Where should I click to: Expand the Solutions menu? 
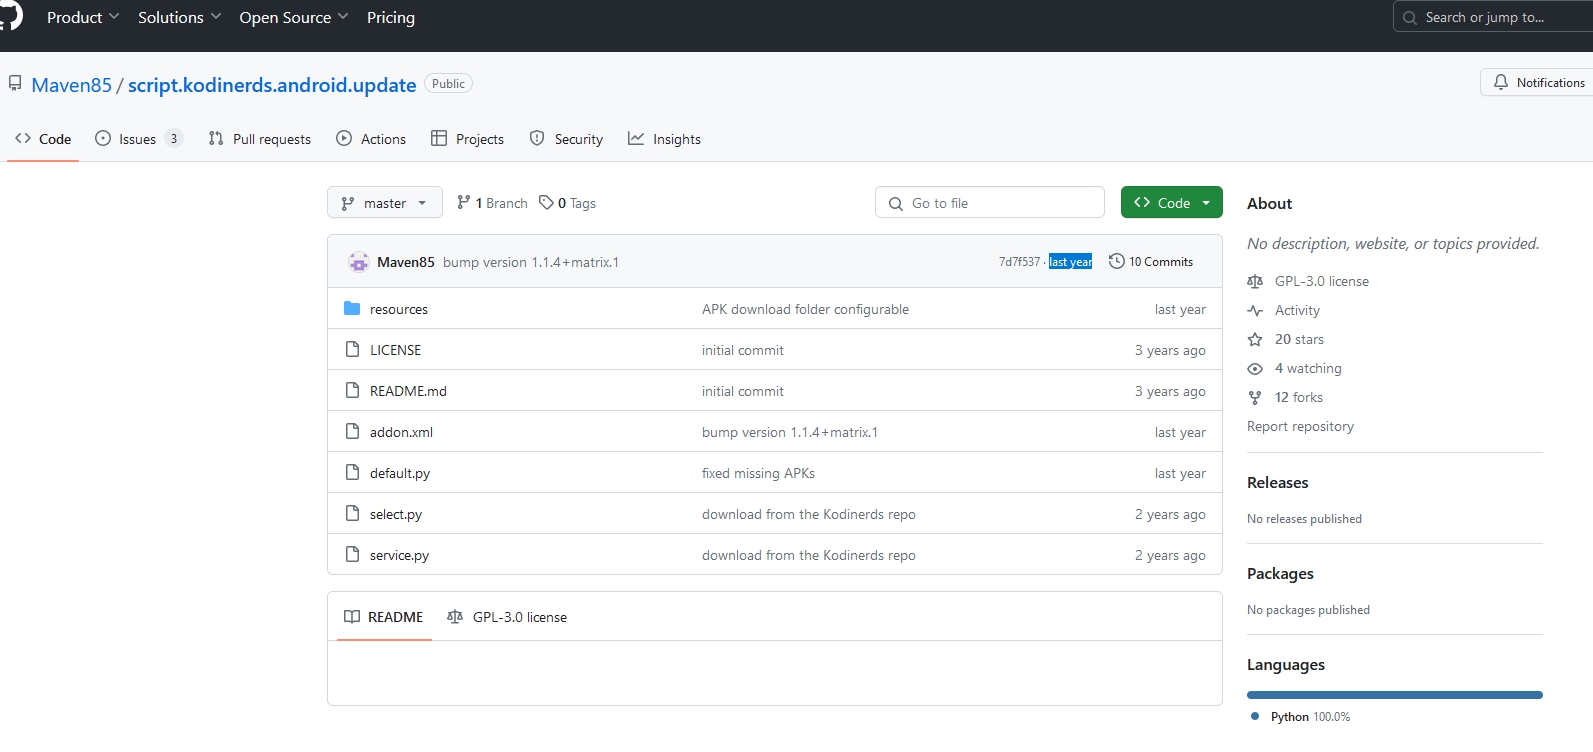tap(180, 17)
